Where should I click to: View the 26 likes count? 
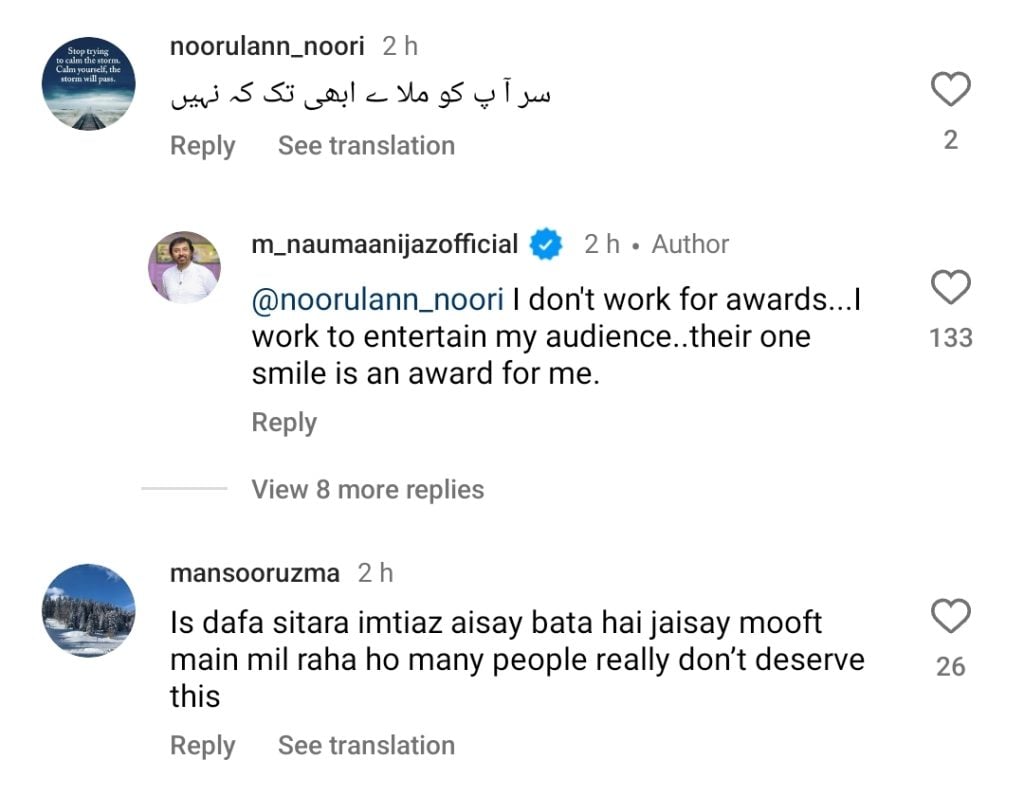[x=950, y=666]
